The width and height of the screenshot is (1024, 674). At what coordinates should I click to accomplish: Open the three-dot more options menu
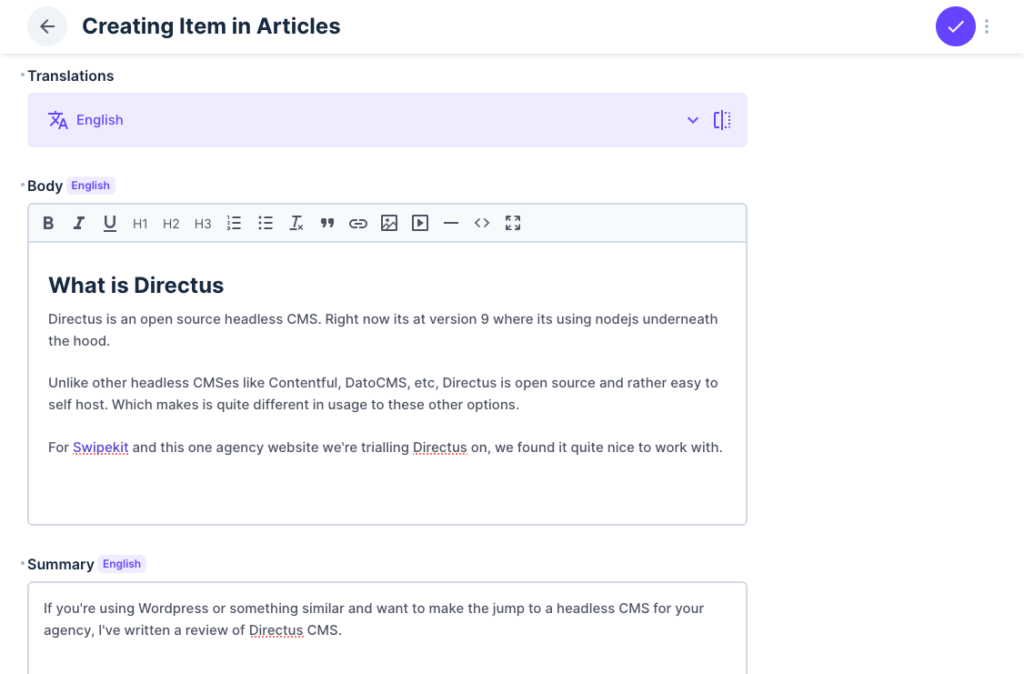[x=987, y=27]
